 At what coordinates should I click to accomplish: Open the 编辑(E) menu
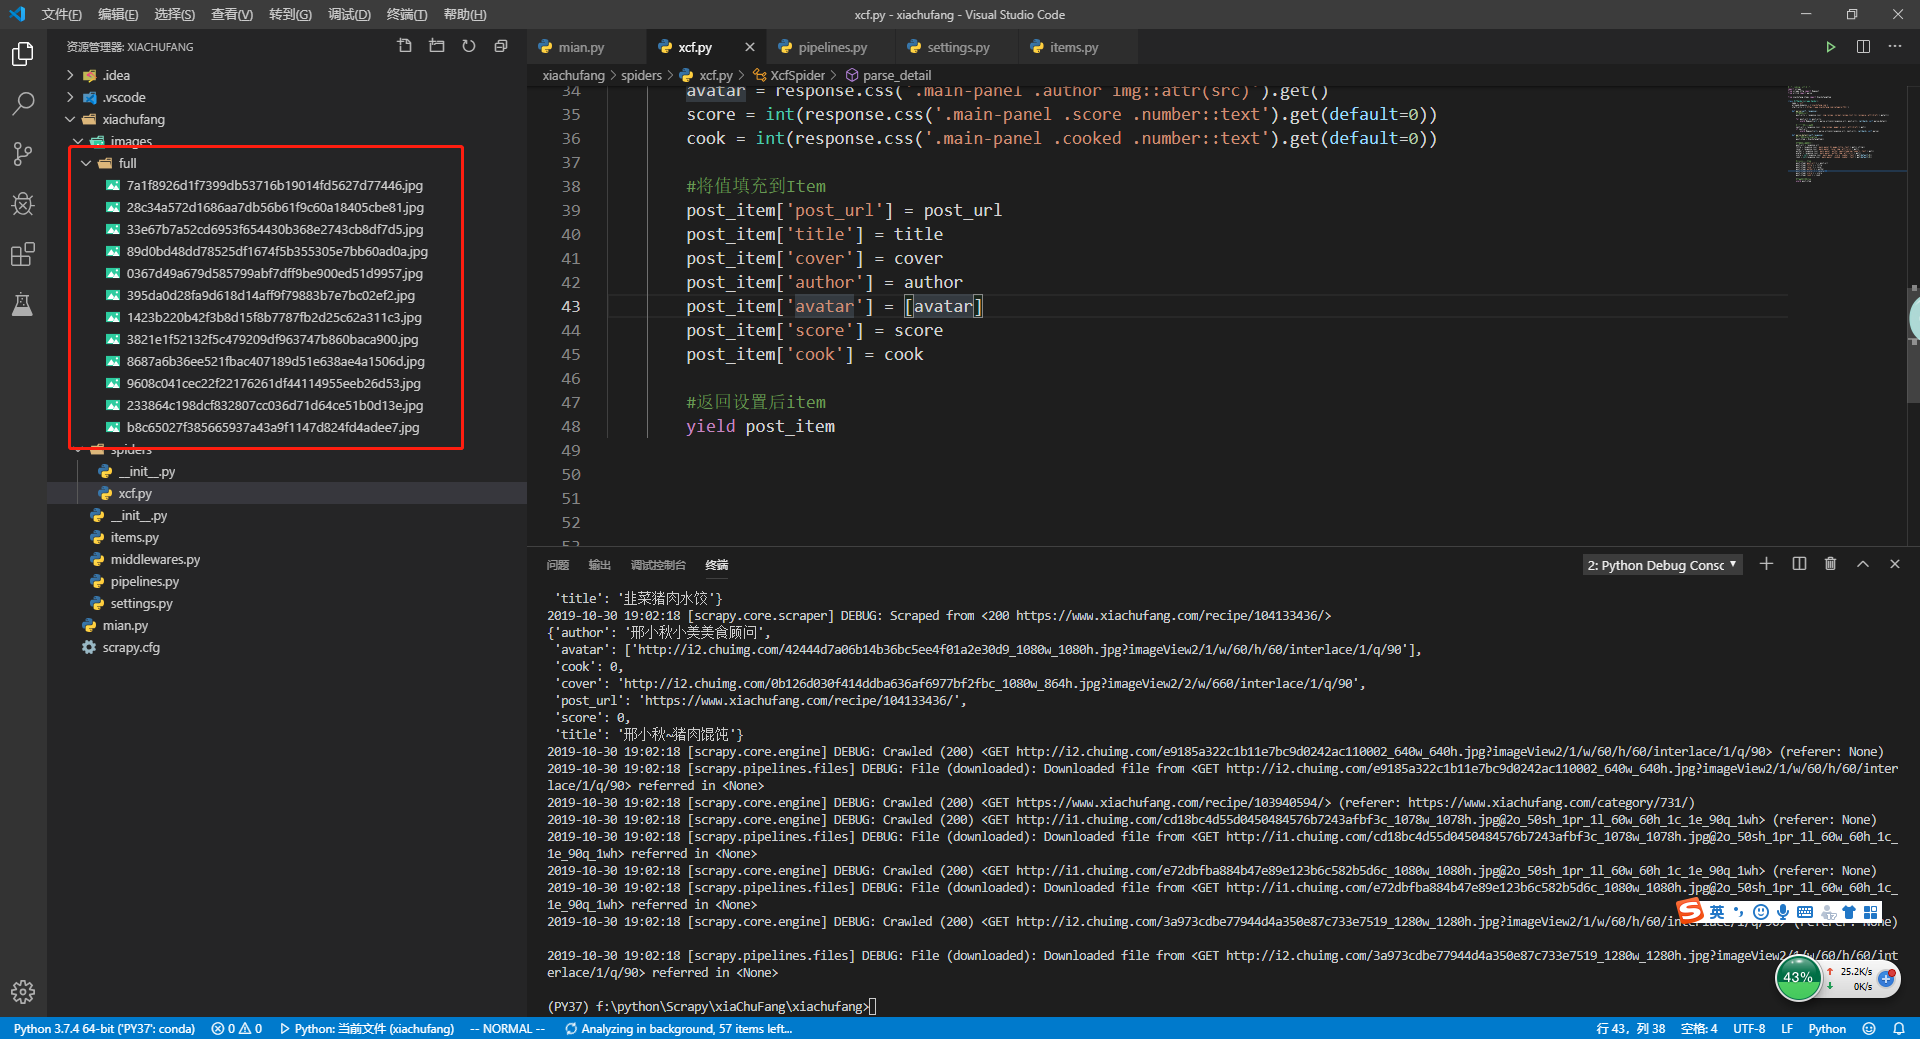[118, 14]
